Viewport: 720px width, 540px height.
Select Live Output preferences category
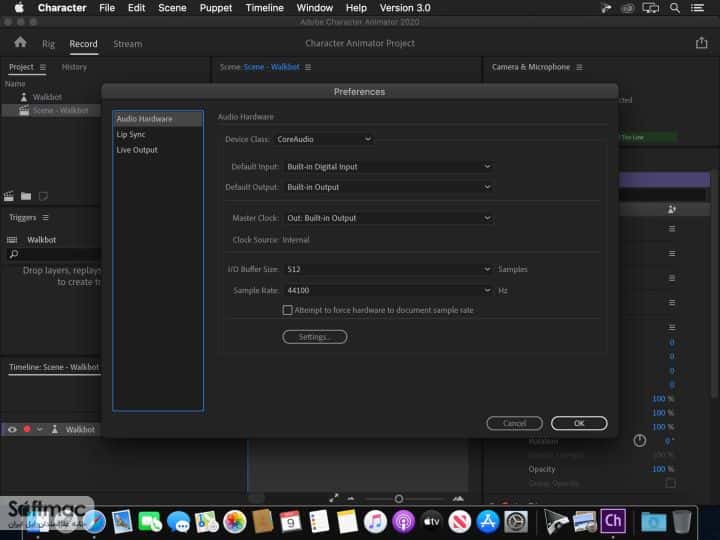[x=158, y=150]
